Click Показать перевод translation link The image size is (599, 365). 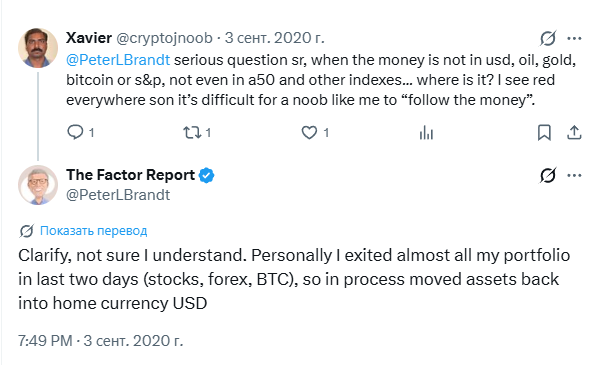[x=94, y=231]
